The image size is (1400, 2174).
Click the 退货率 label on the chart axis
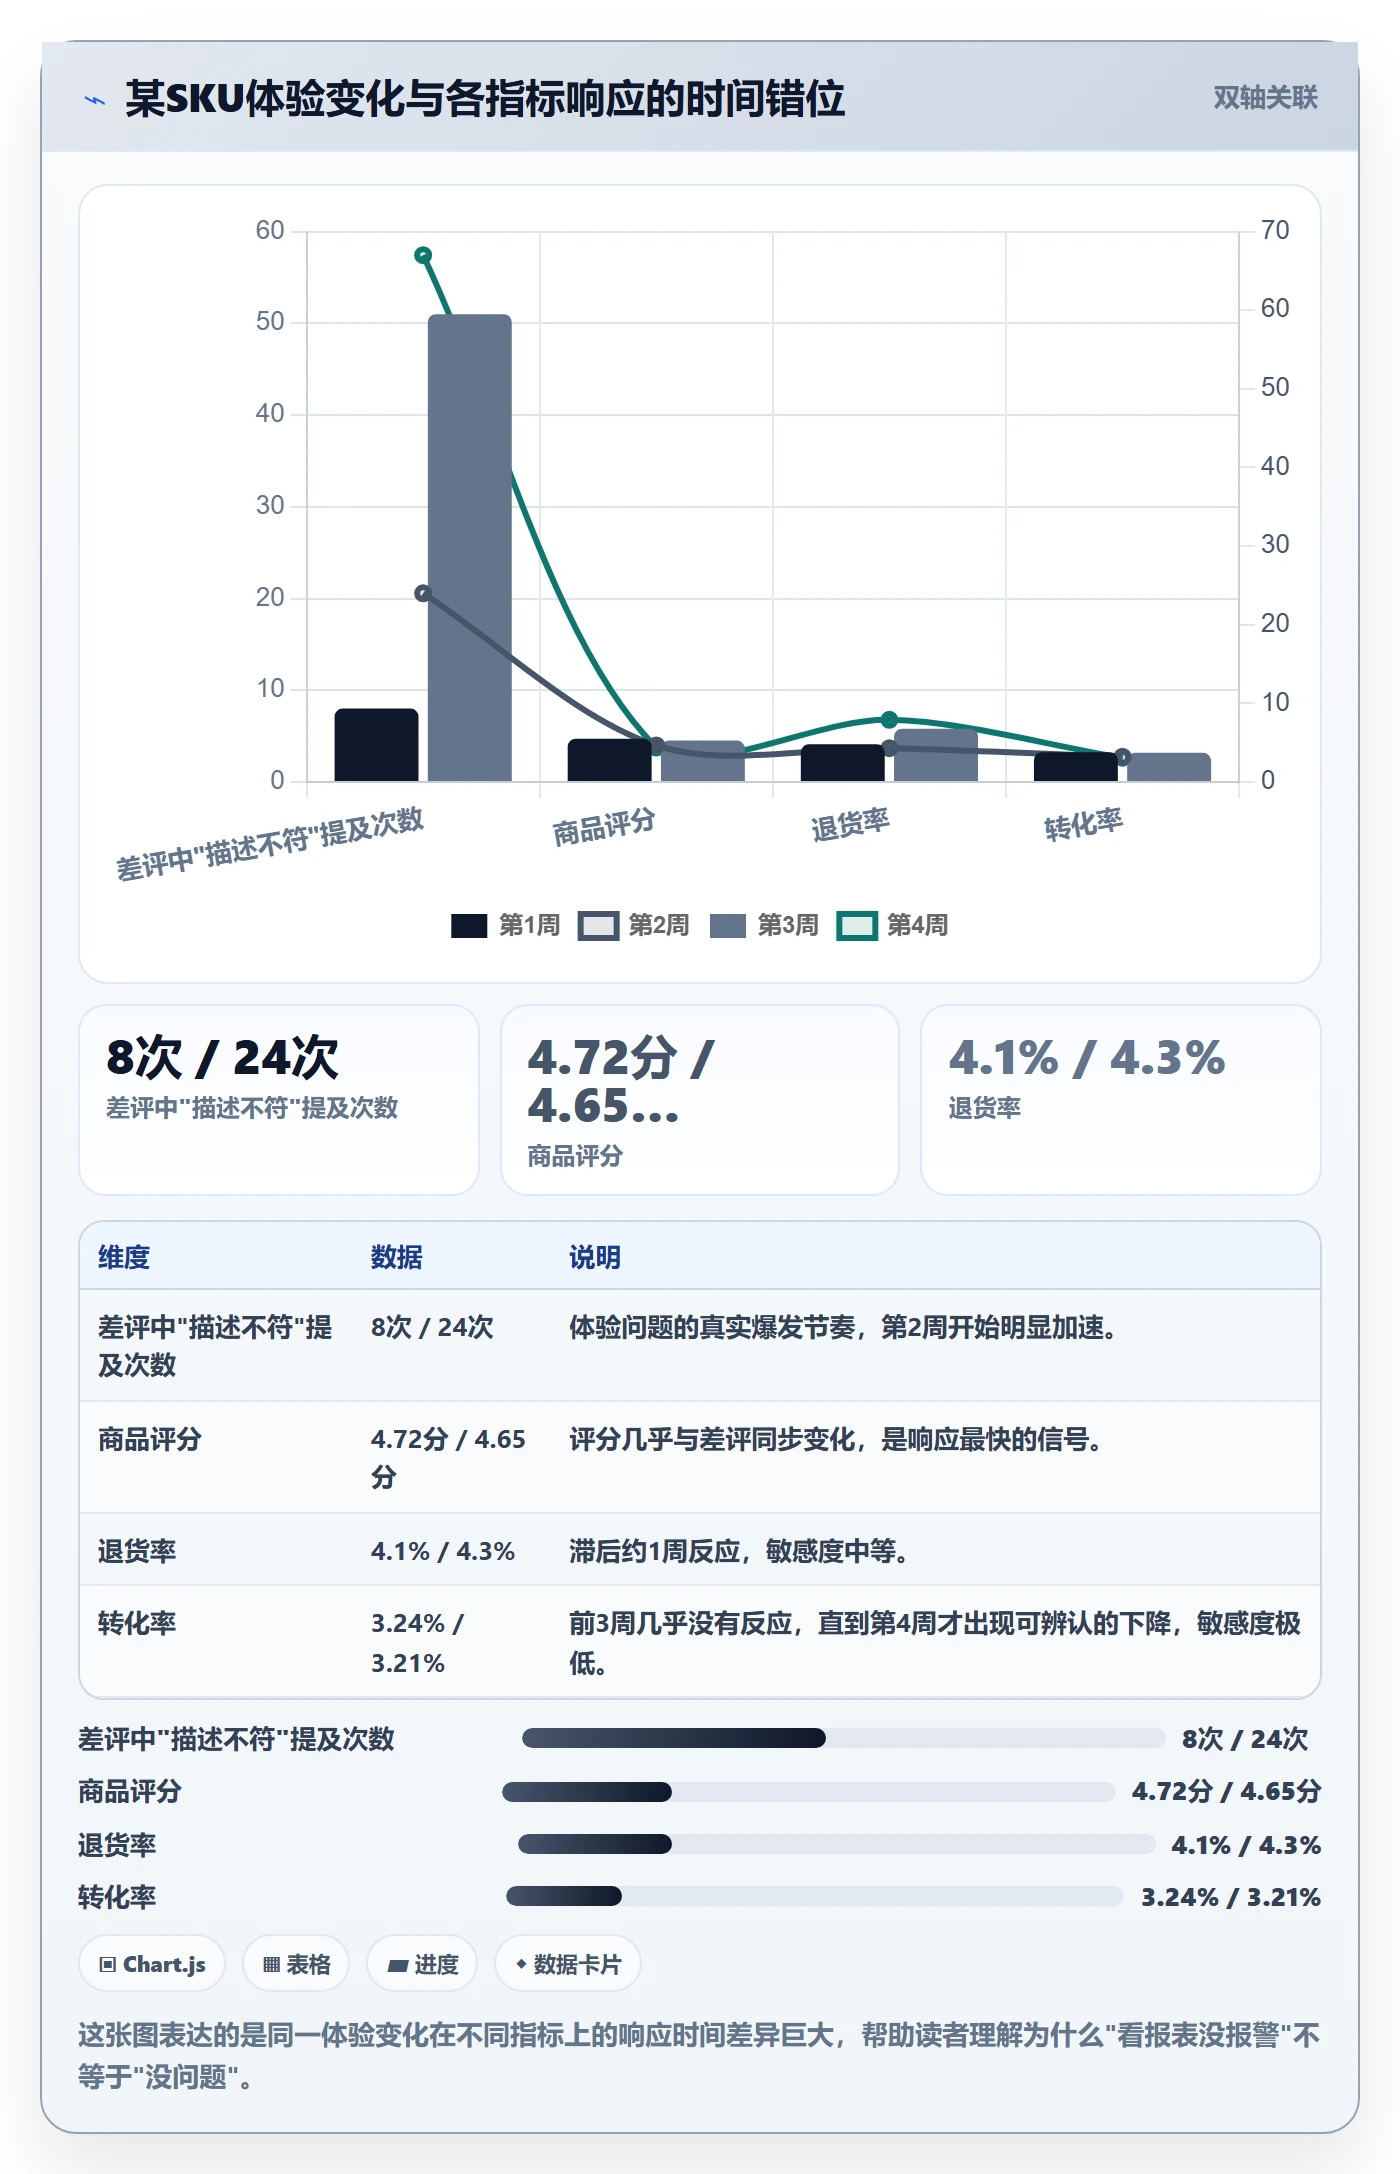point(850,825)
